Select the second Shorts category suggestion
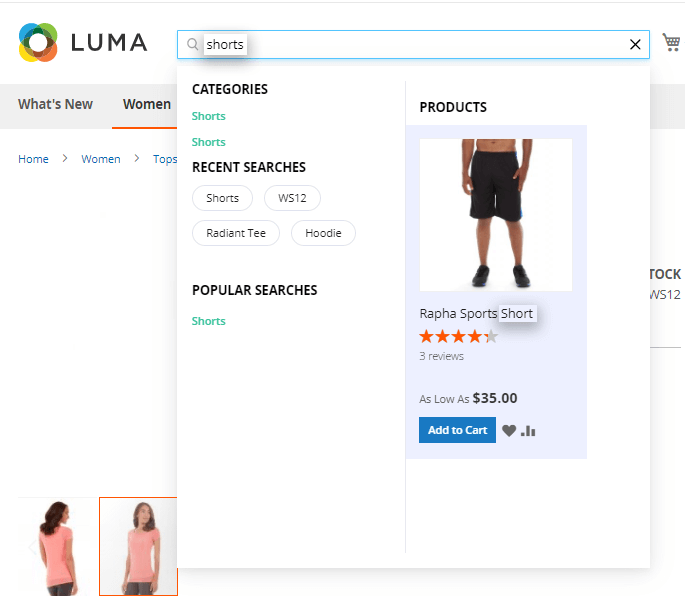This screenshot has height=600, width=685. 208,142
